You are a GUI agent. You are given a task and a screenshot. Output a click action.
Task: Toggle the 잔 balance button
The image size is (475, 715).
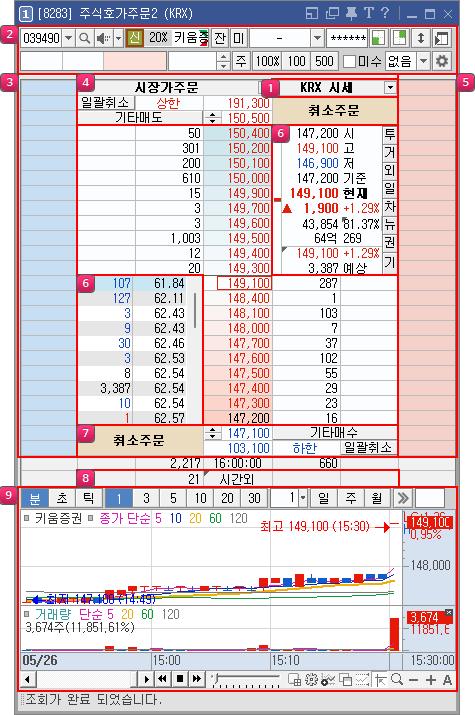(220, 38)
